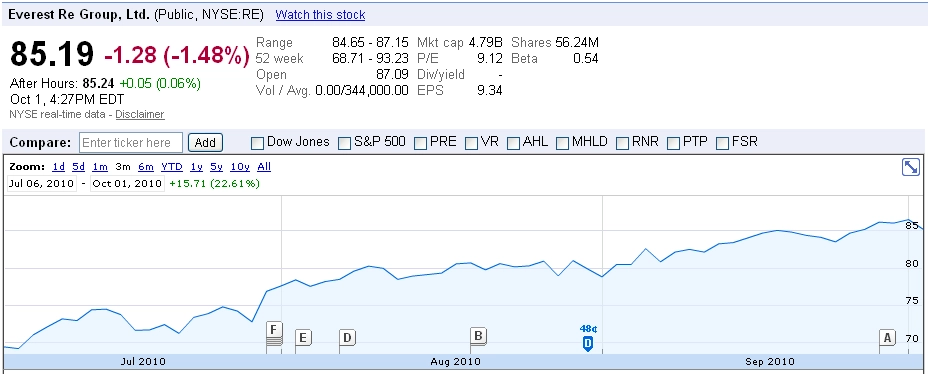Toggle the PTP comparison checkbox
Viewport: 928px width, 374px height.
(x=674, y=143)
